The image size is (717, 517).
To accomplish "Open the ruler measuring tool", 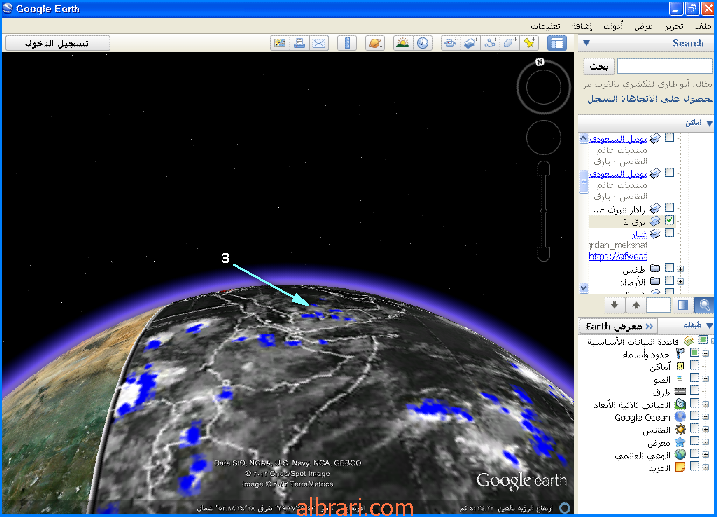I will click(x=347, y=43).
